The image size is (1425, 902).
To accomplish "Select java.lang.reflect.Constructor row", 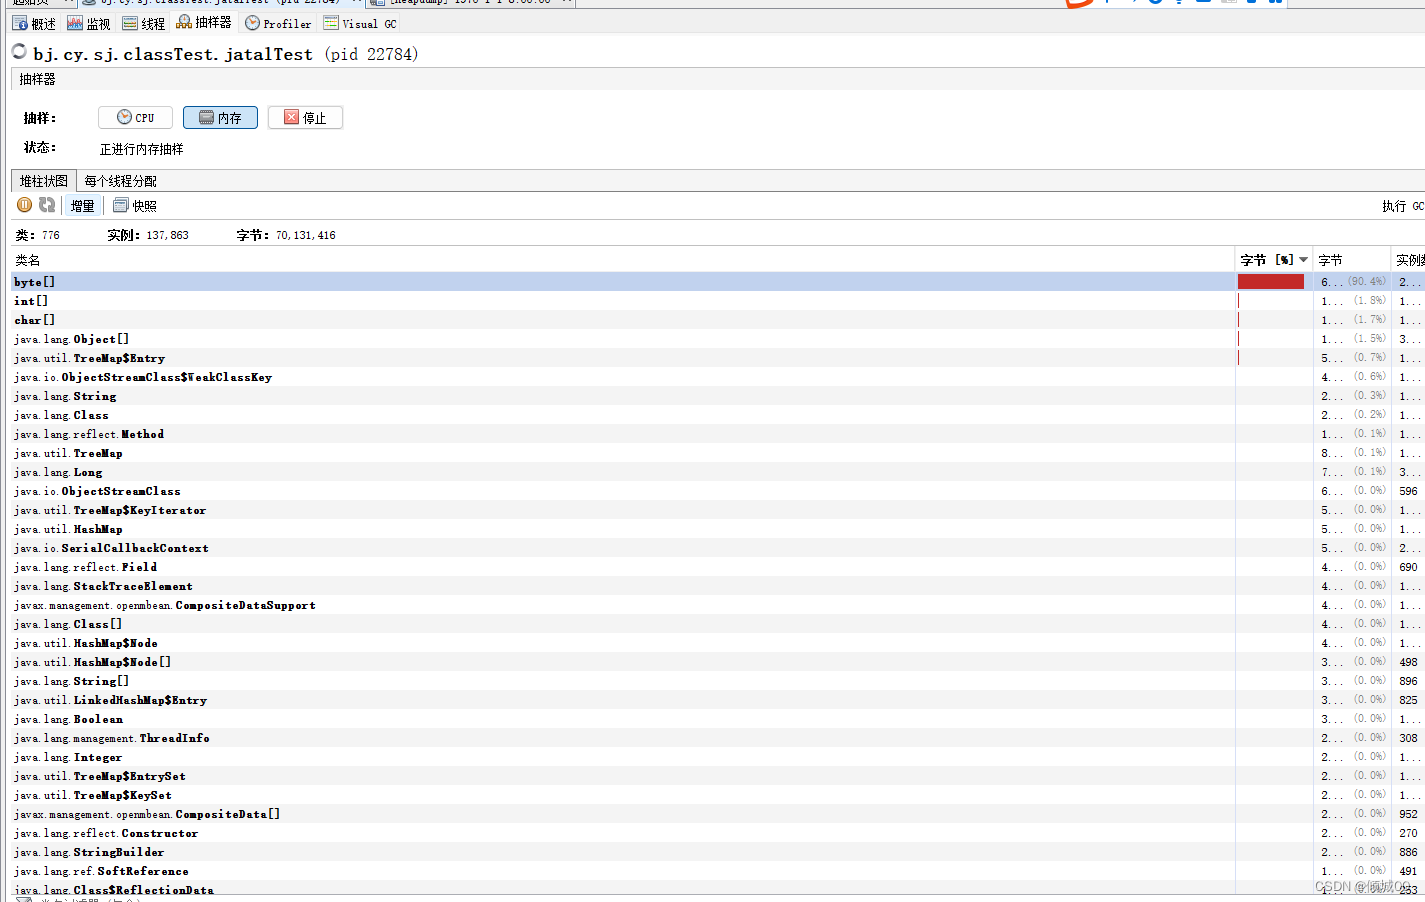I will pos(718,833).
